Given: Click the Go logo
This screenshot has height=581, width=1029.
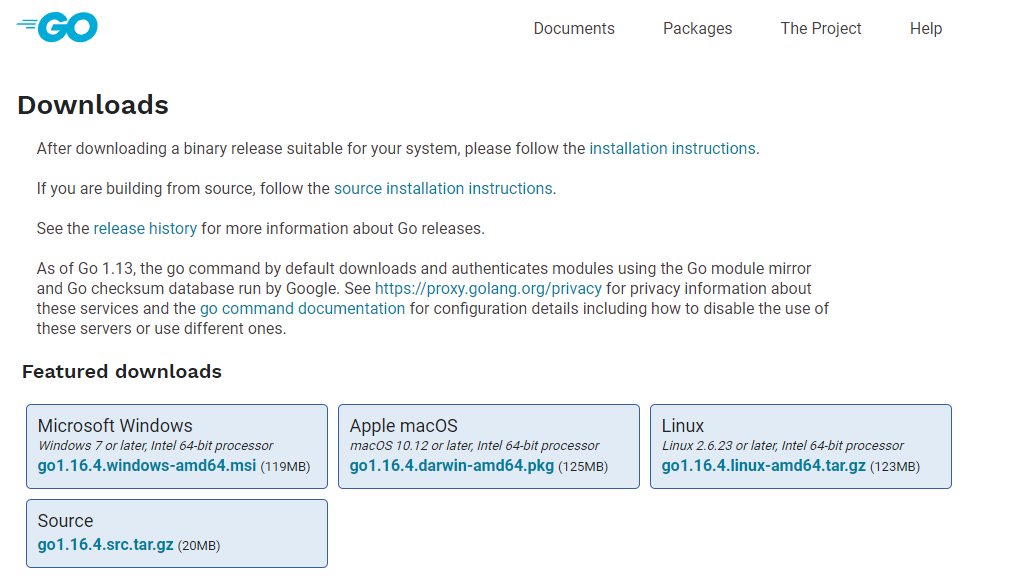Looking at the screenshot, I should coord(57,27).
